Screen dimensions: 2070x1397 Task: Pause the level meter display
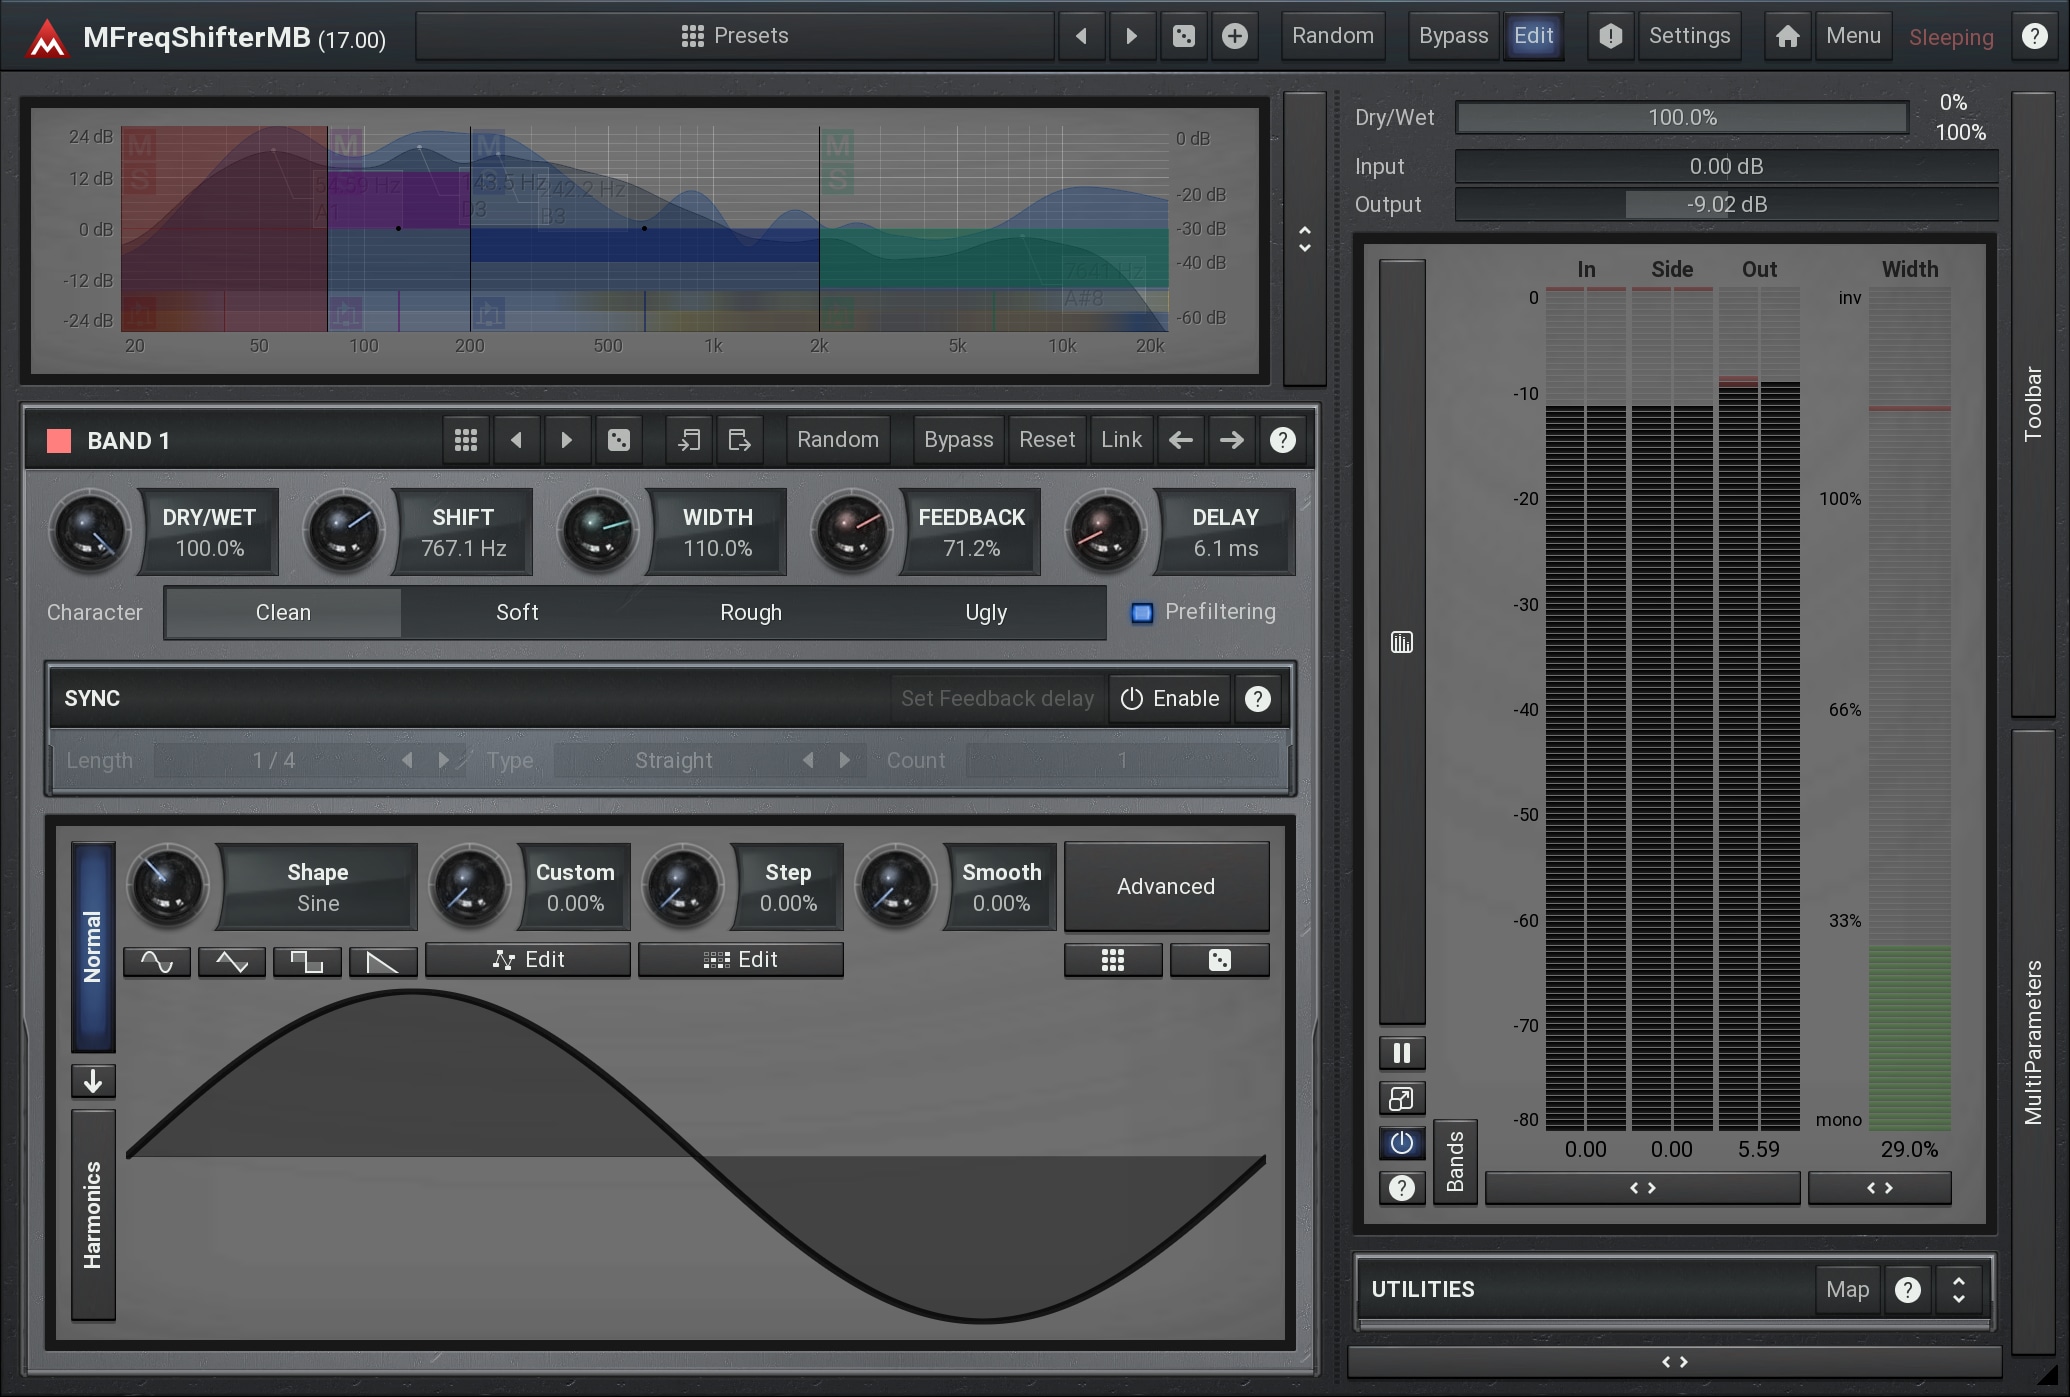coord(1401,1053)
